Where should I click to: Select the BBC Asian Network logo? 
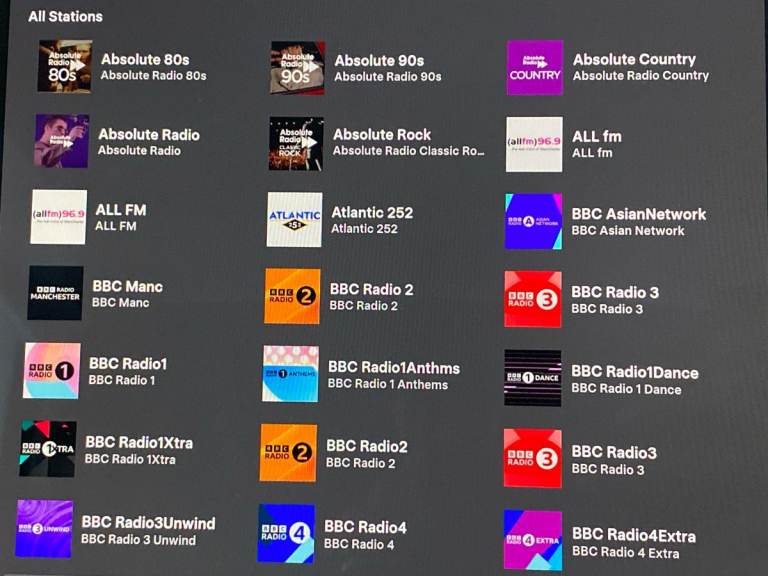coord(533,221)
